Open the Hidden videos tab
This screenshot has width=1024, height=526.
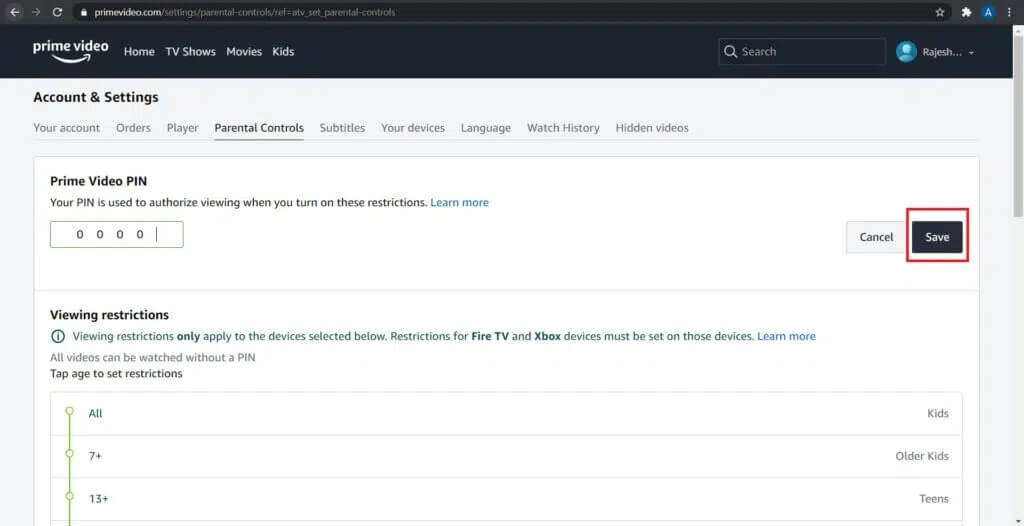(x=652, y=128)
